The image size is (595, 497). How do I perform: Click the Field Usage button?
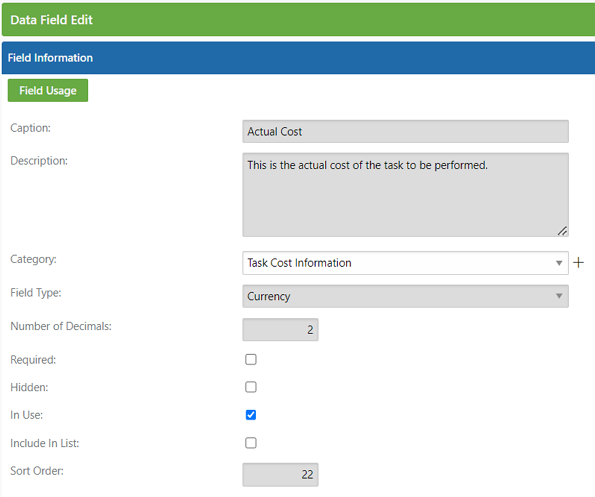pos(48,90)
